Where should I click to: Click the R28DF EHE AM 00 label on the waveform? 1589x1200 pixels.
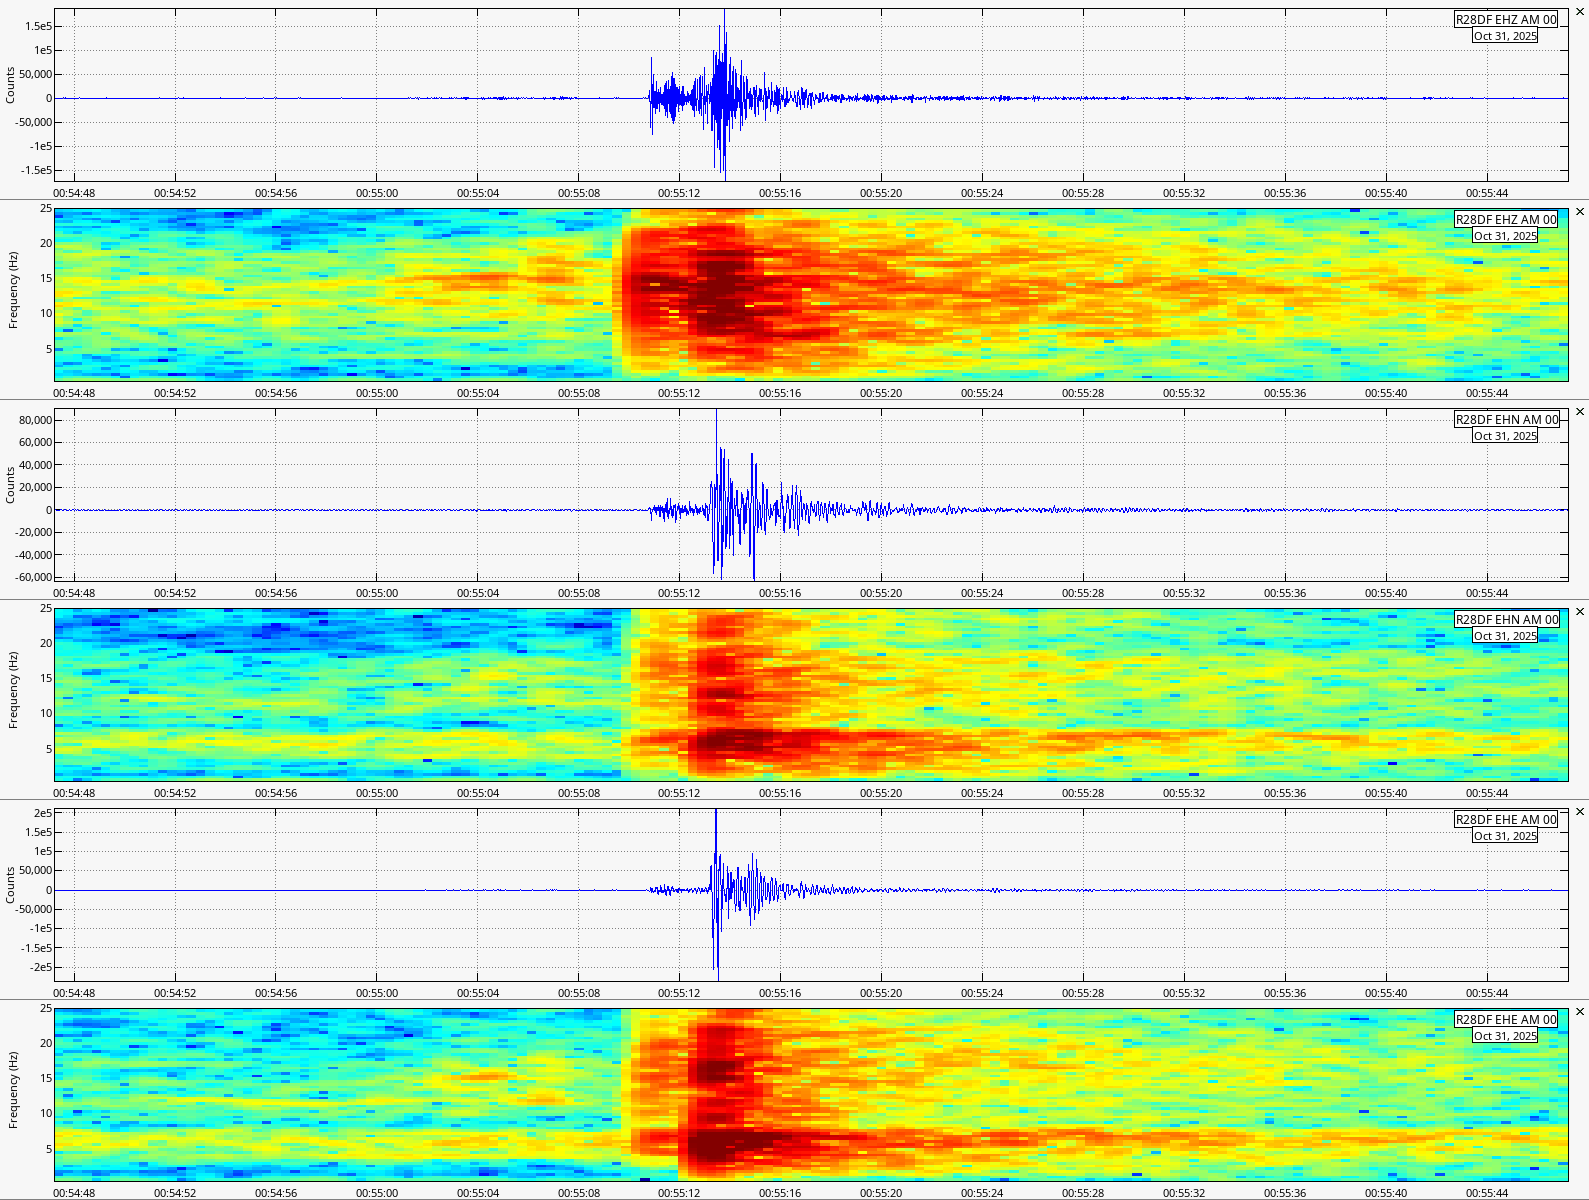pyautogui.click(x=1505, y=820)
